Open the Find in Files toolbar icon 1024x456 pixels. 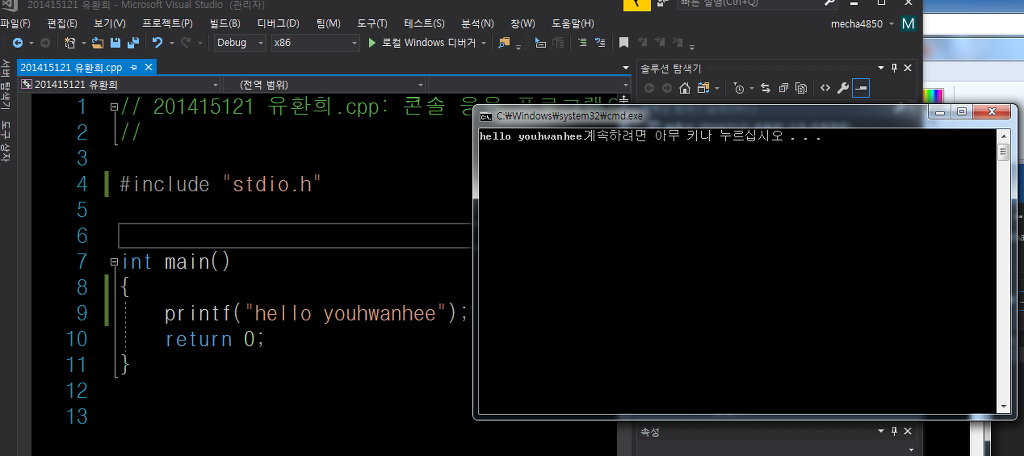pyautogui.click(x=504, y=42)
